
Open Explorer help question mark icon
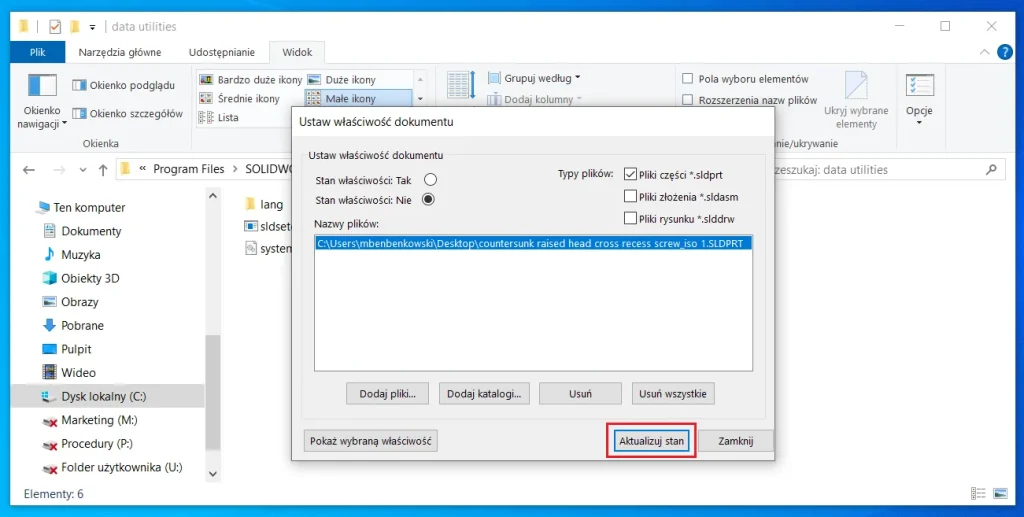pos(1005,52)
